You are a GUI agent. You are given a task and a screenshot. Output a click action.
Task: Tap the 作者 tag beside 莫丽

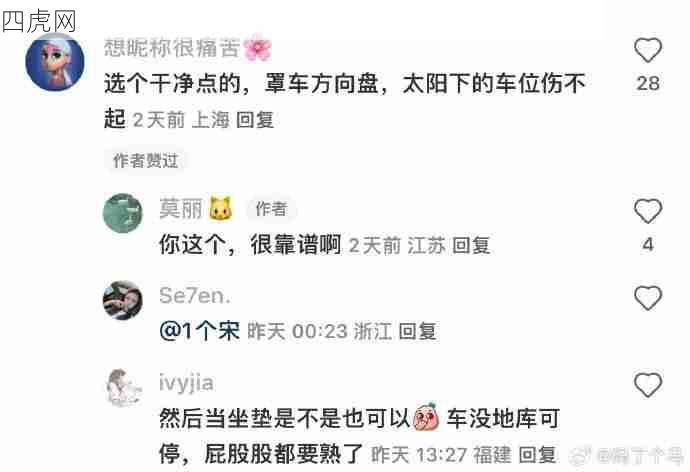(272, 209)
